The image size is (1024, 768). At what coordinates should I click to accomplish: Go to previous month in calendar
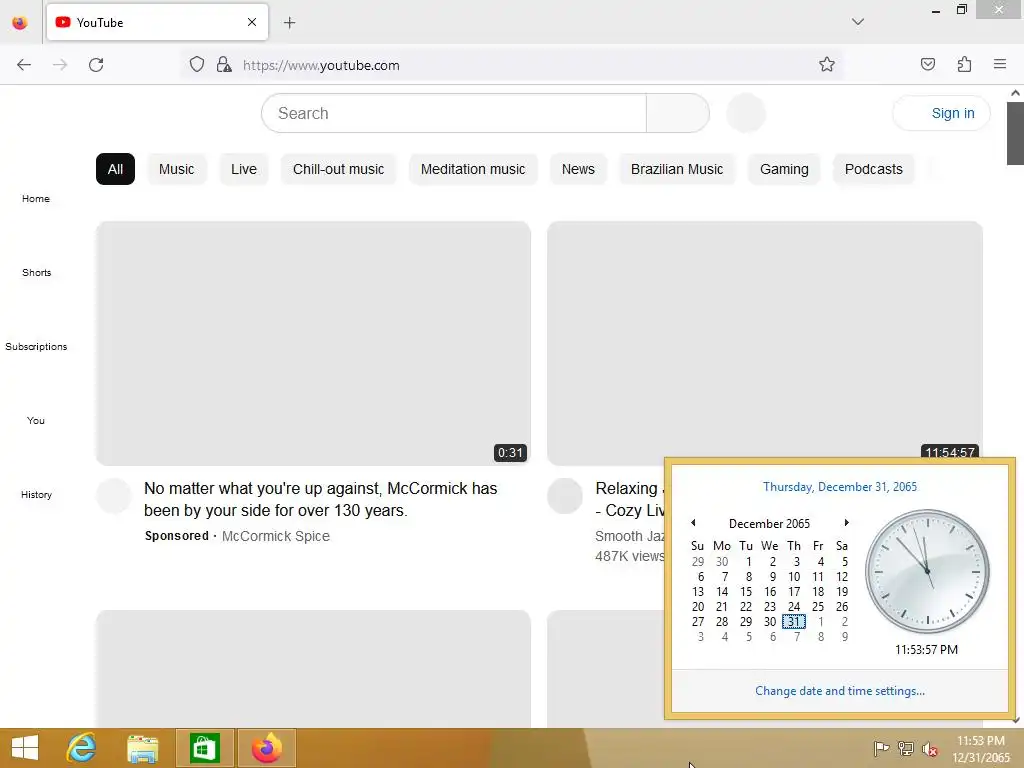click(693, 522)
